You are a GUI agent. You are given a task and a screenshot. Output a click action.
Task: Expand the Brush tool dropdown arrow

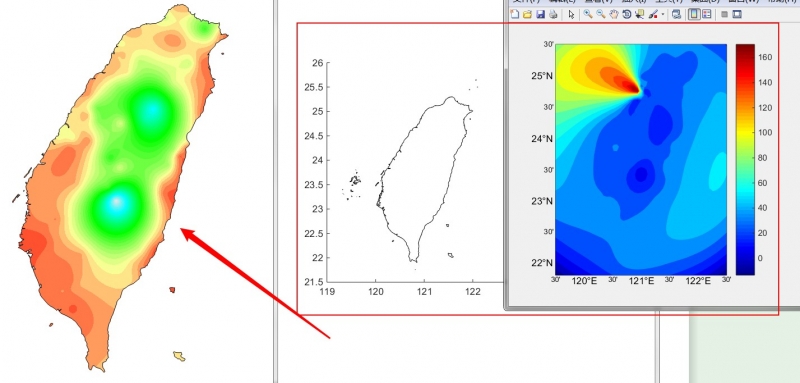(663, 14)
